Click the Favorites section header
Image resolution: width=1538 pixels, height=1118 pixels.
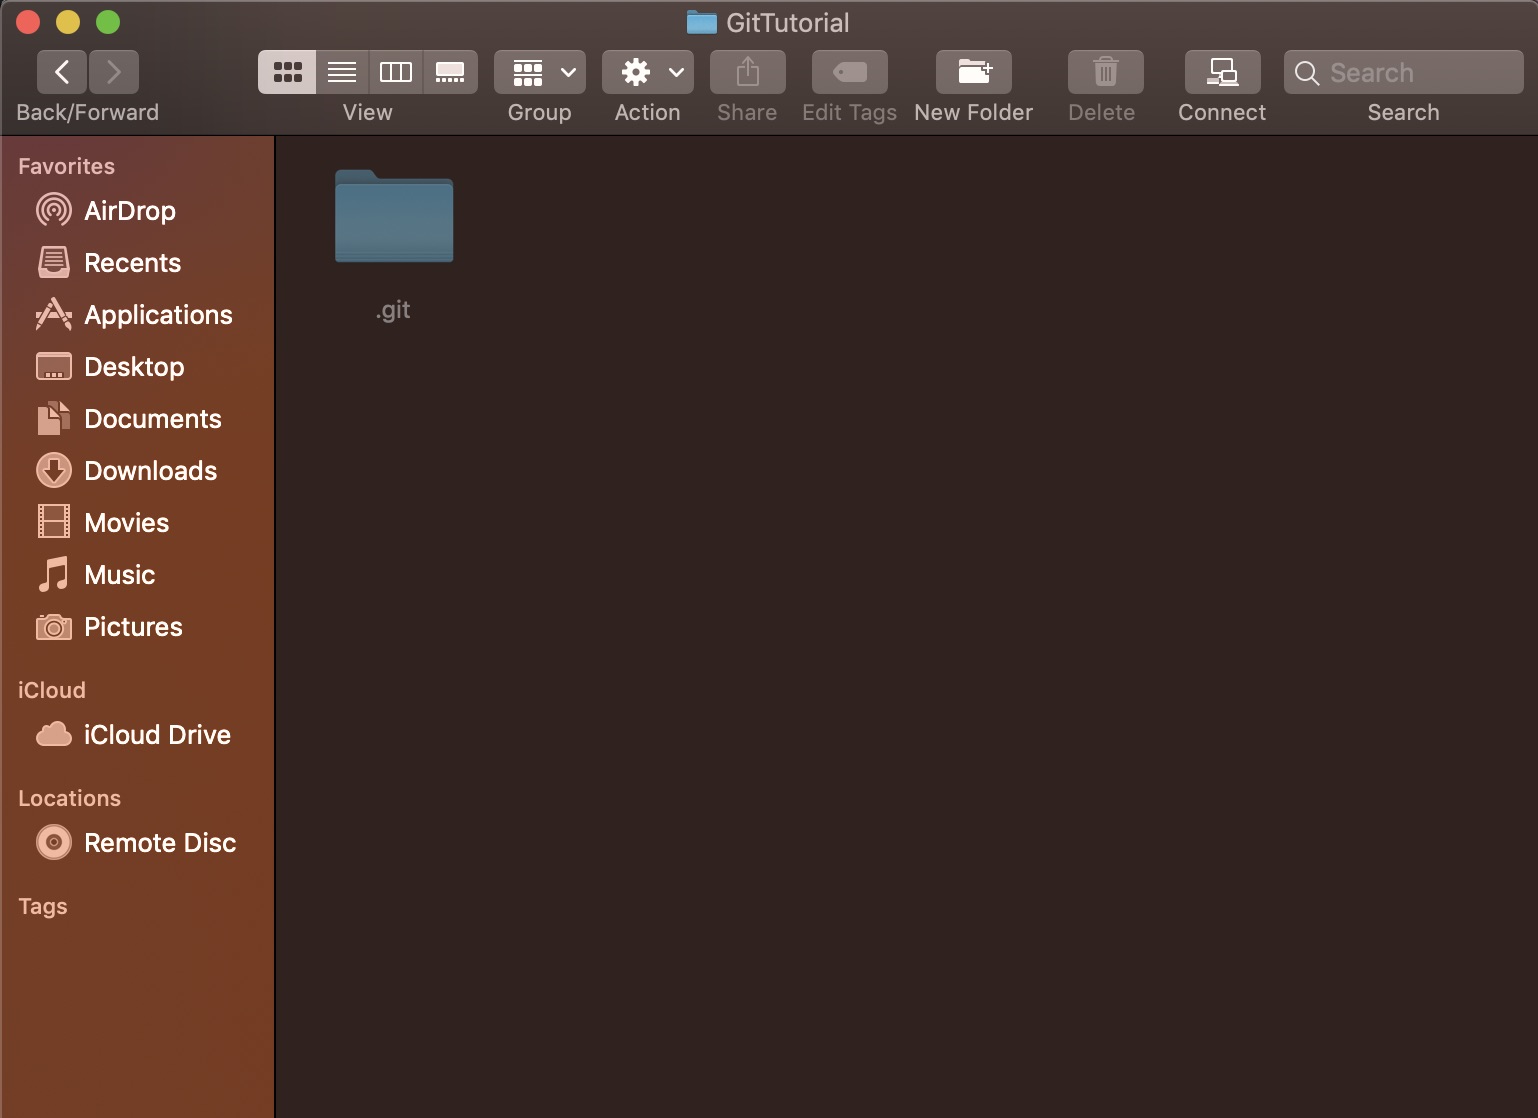(x=66, y=166)
